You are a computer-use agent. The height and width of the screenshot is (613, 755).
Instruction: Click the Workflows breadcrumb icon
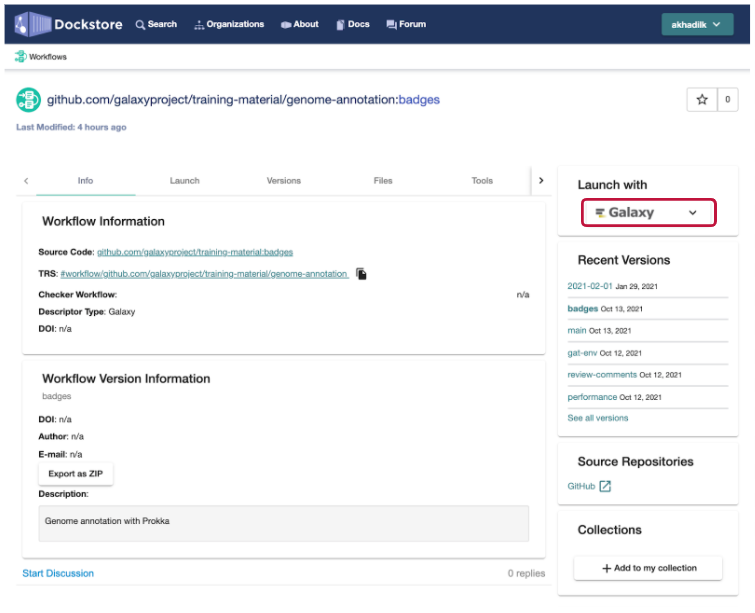pyautogui.click(x=20, y=56)
